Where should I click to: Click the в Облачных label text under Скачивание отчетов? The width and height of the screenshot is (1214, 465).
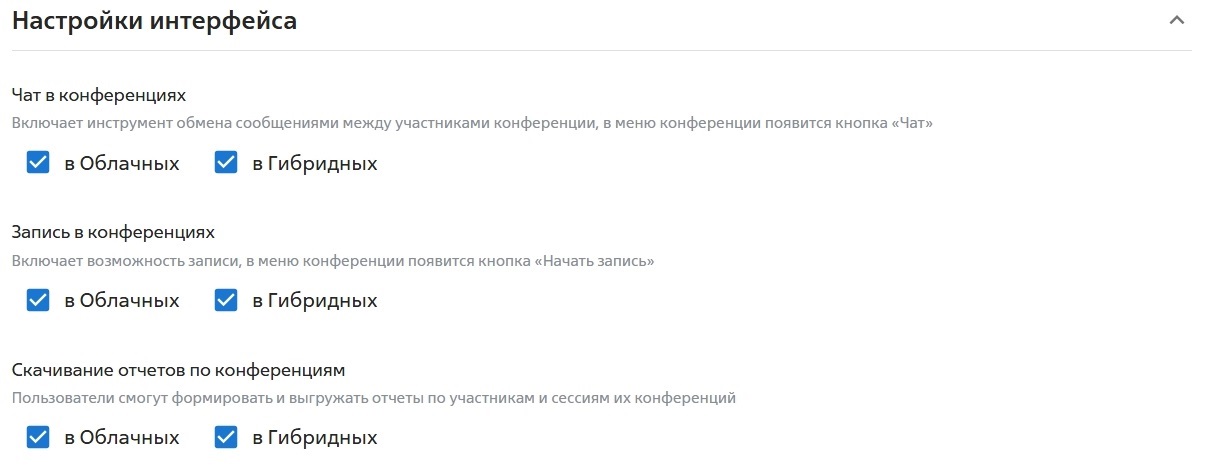(122, 438)
